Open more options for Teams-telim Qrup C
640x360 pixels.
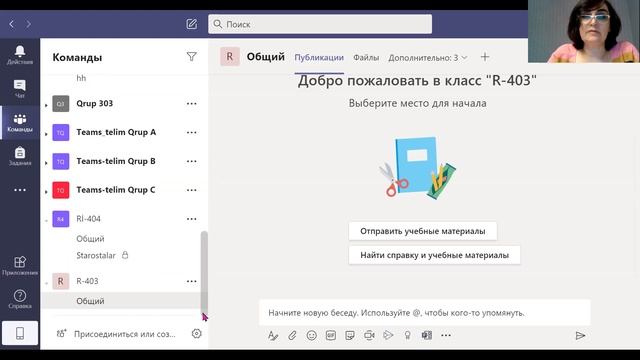coord(191,190)
